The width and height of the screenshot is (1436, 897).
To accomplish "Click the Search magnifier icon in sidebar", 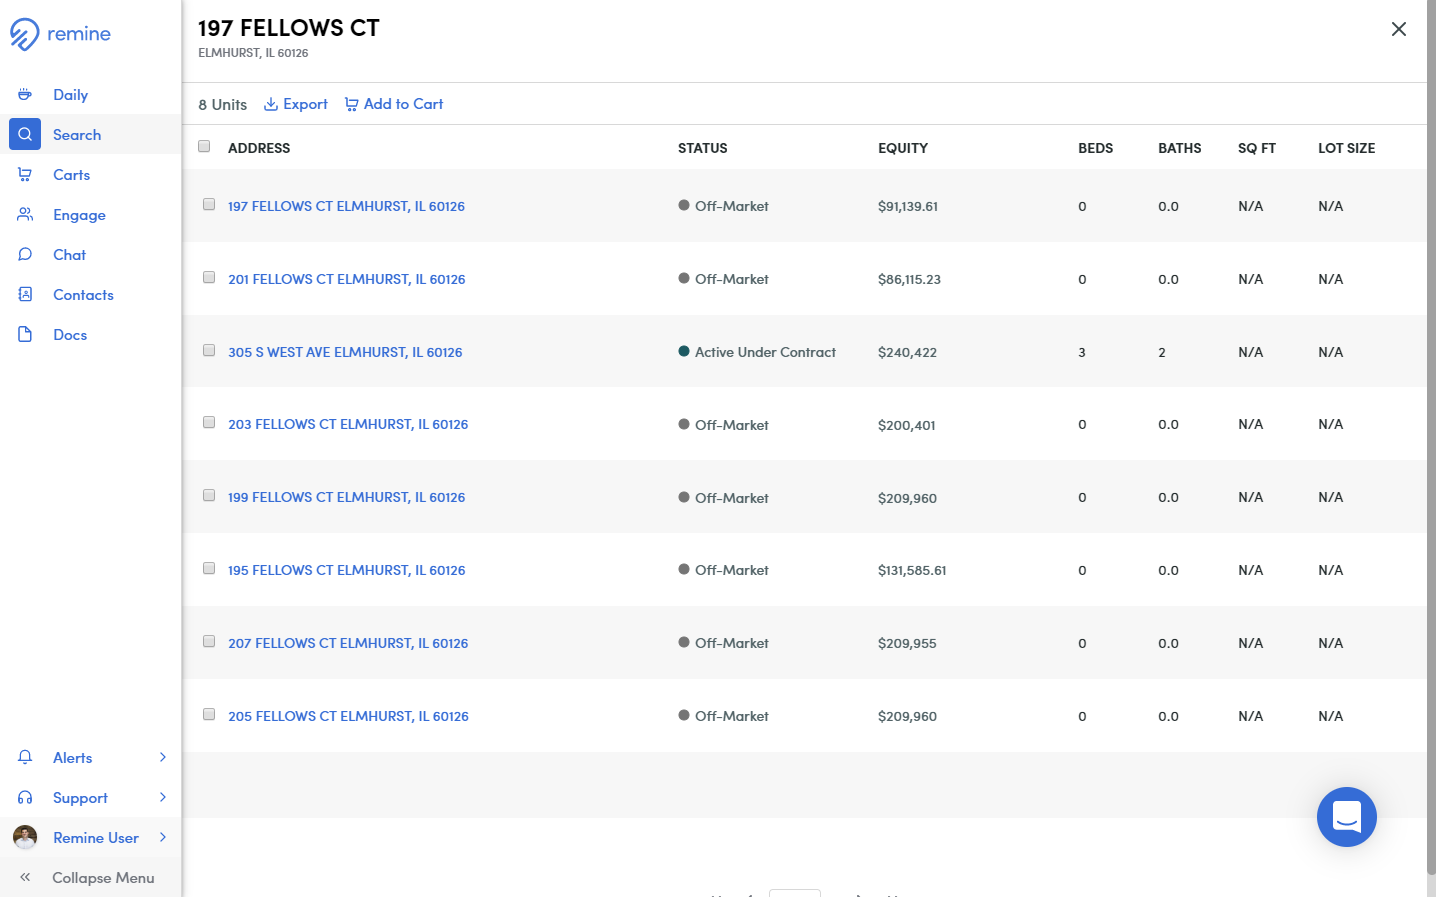I will pos(25,134).
